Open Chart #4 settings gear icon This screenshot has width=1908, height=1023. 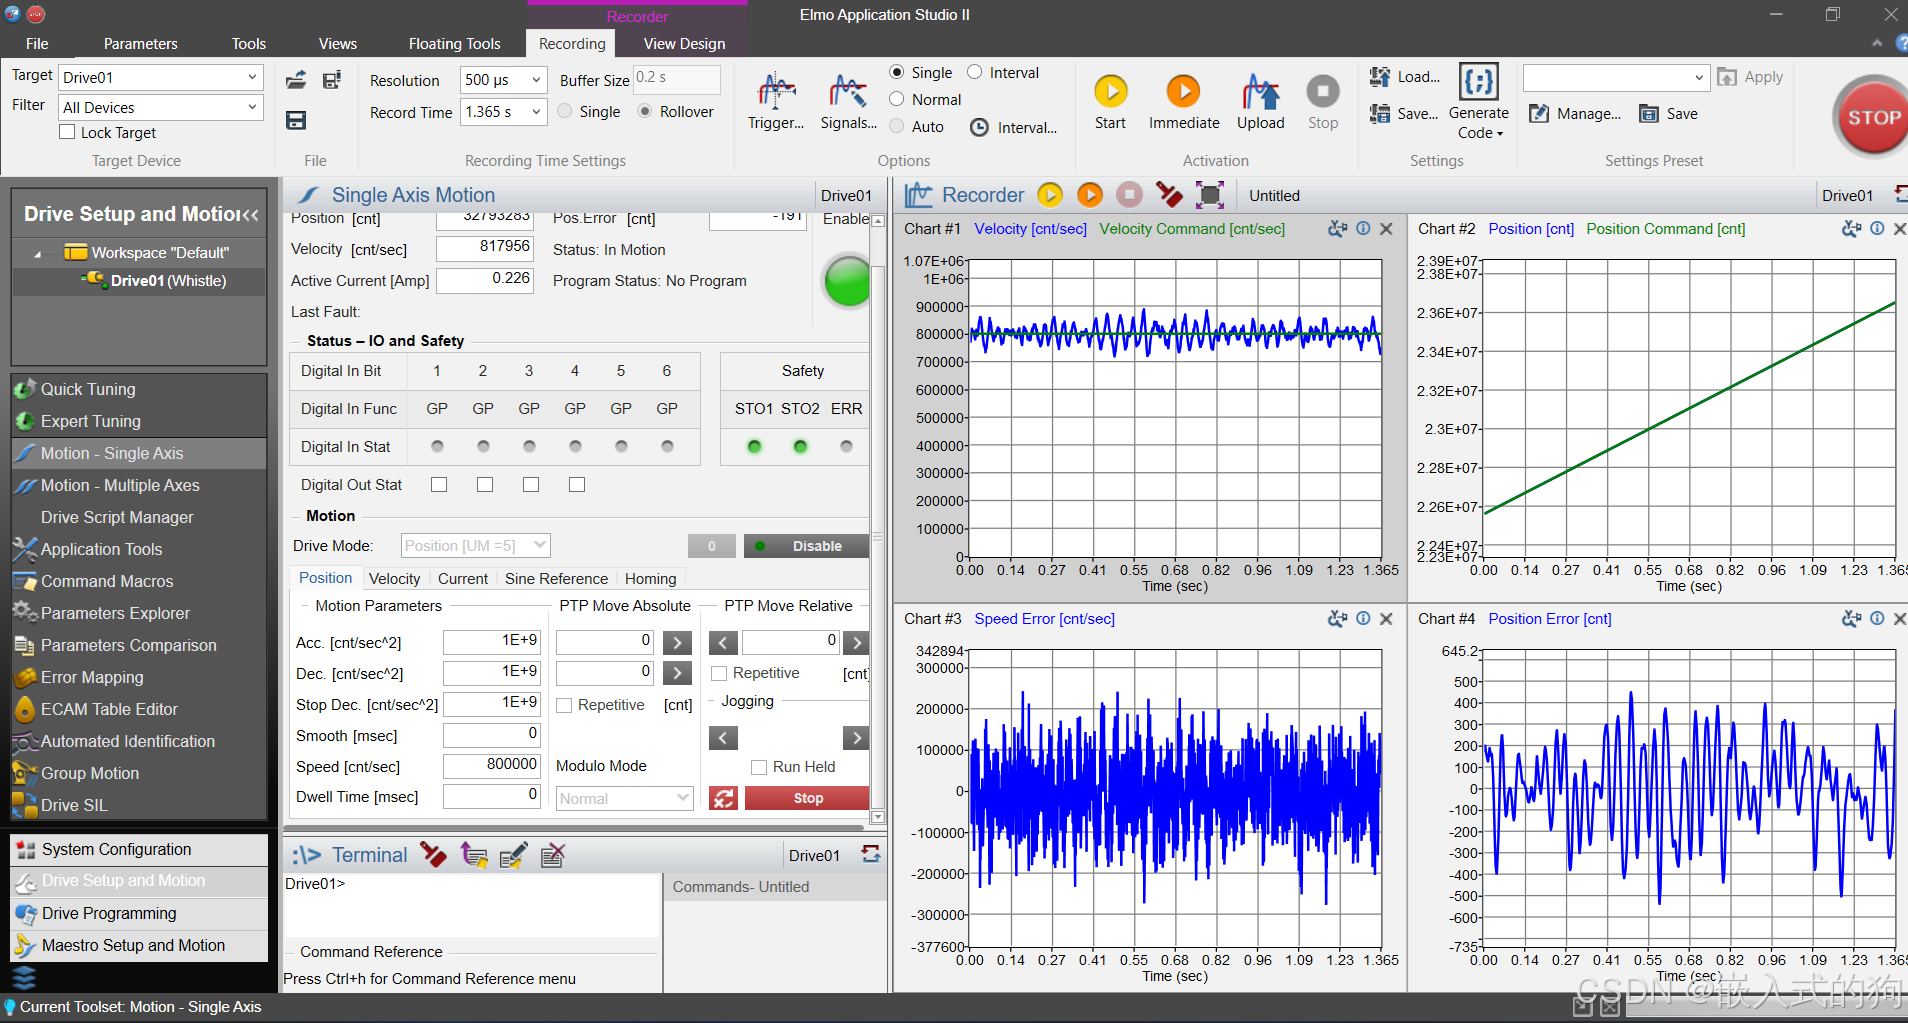(1851, 619)
